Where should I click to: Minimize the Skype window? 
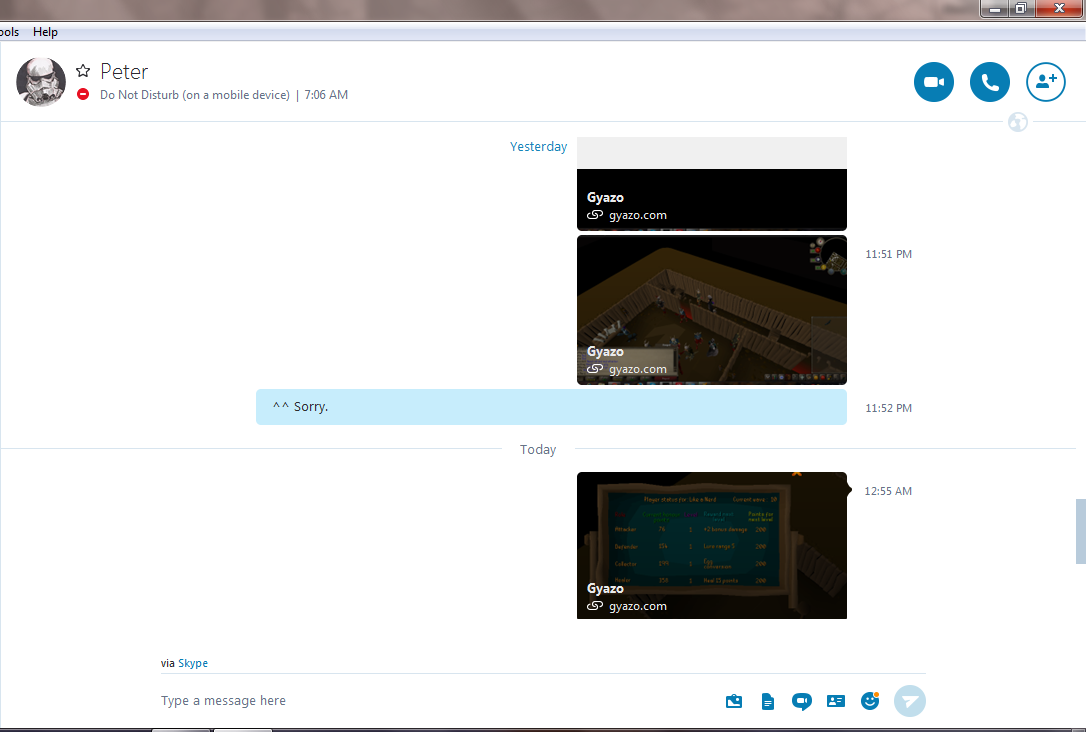coord(995,8)
